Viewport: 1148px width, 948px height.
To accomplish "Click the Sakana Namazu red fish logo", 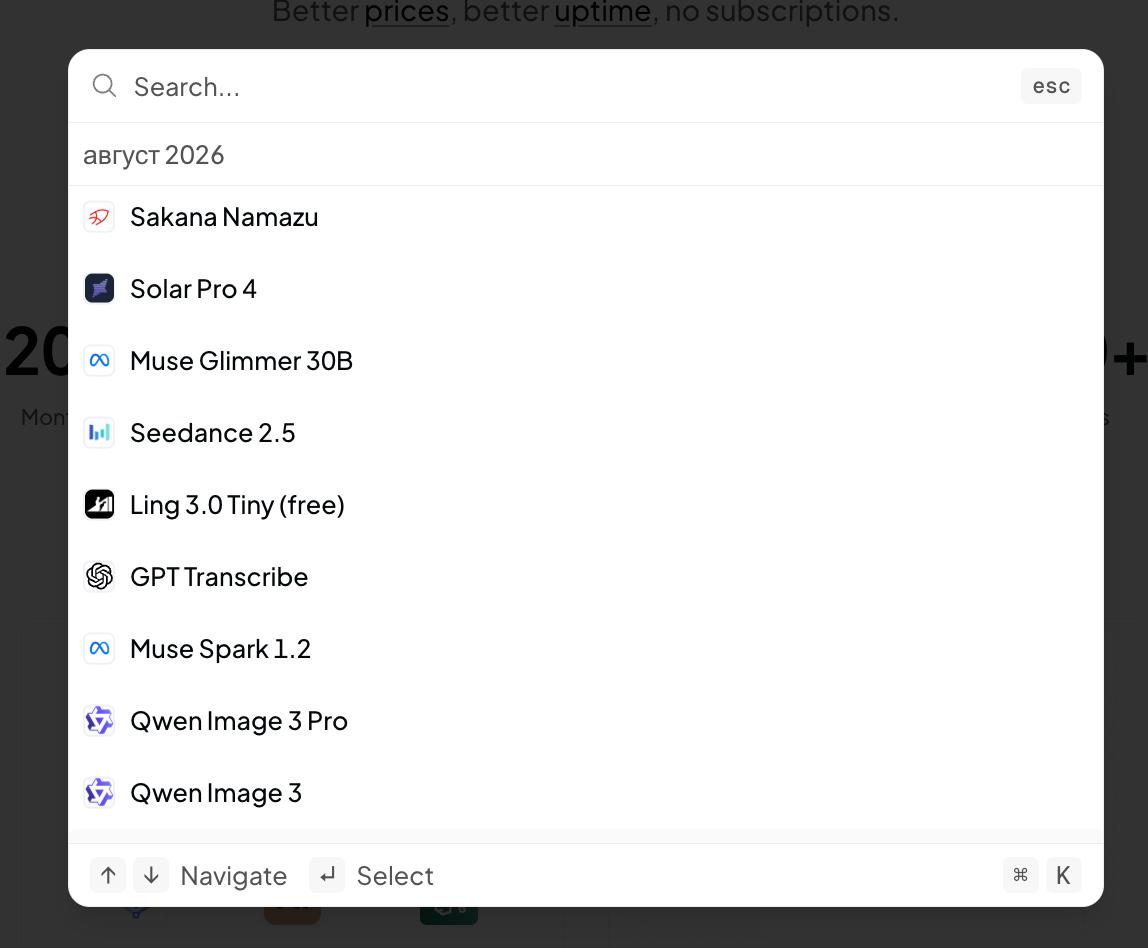I will [99, 217].
